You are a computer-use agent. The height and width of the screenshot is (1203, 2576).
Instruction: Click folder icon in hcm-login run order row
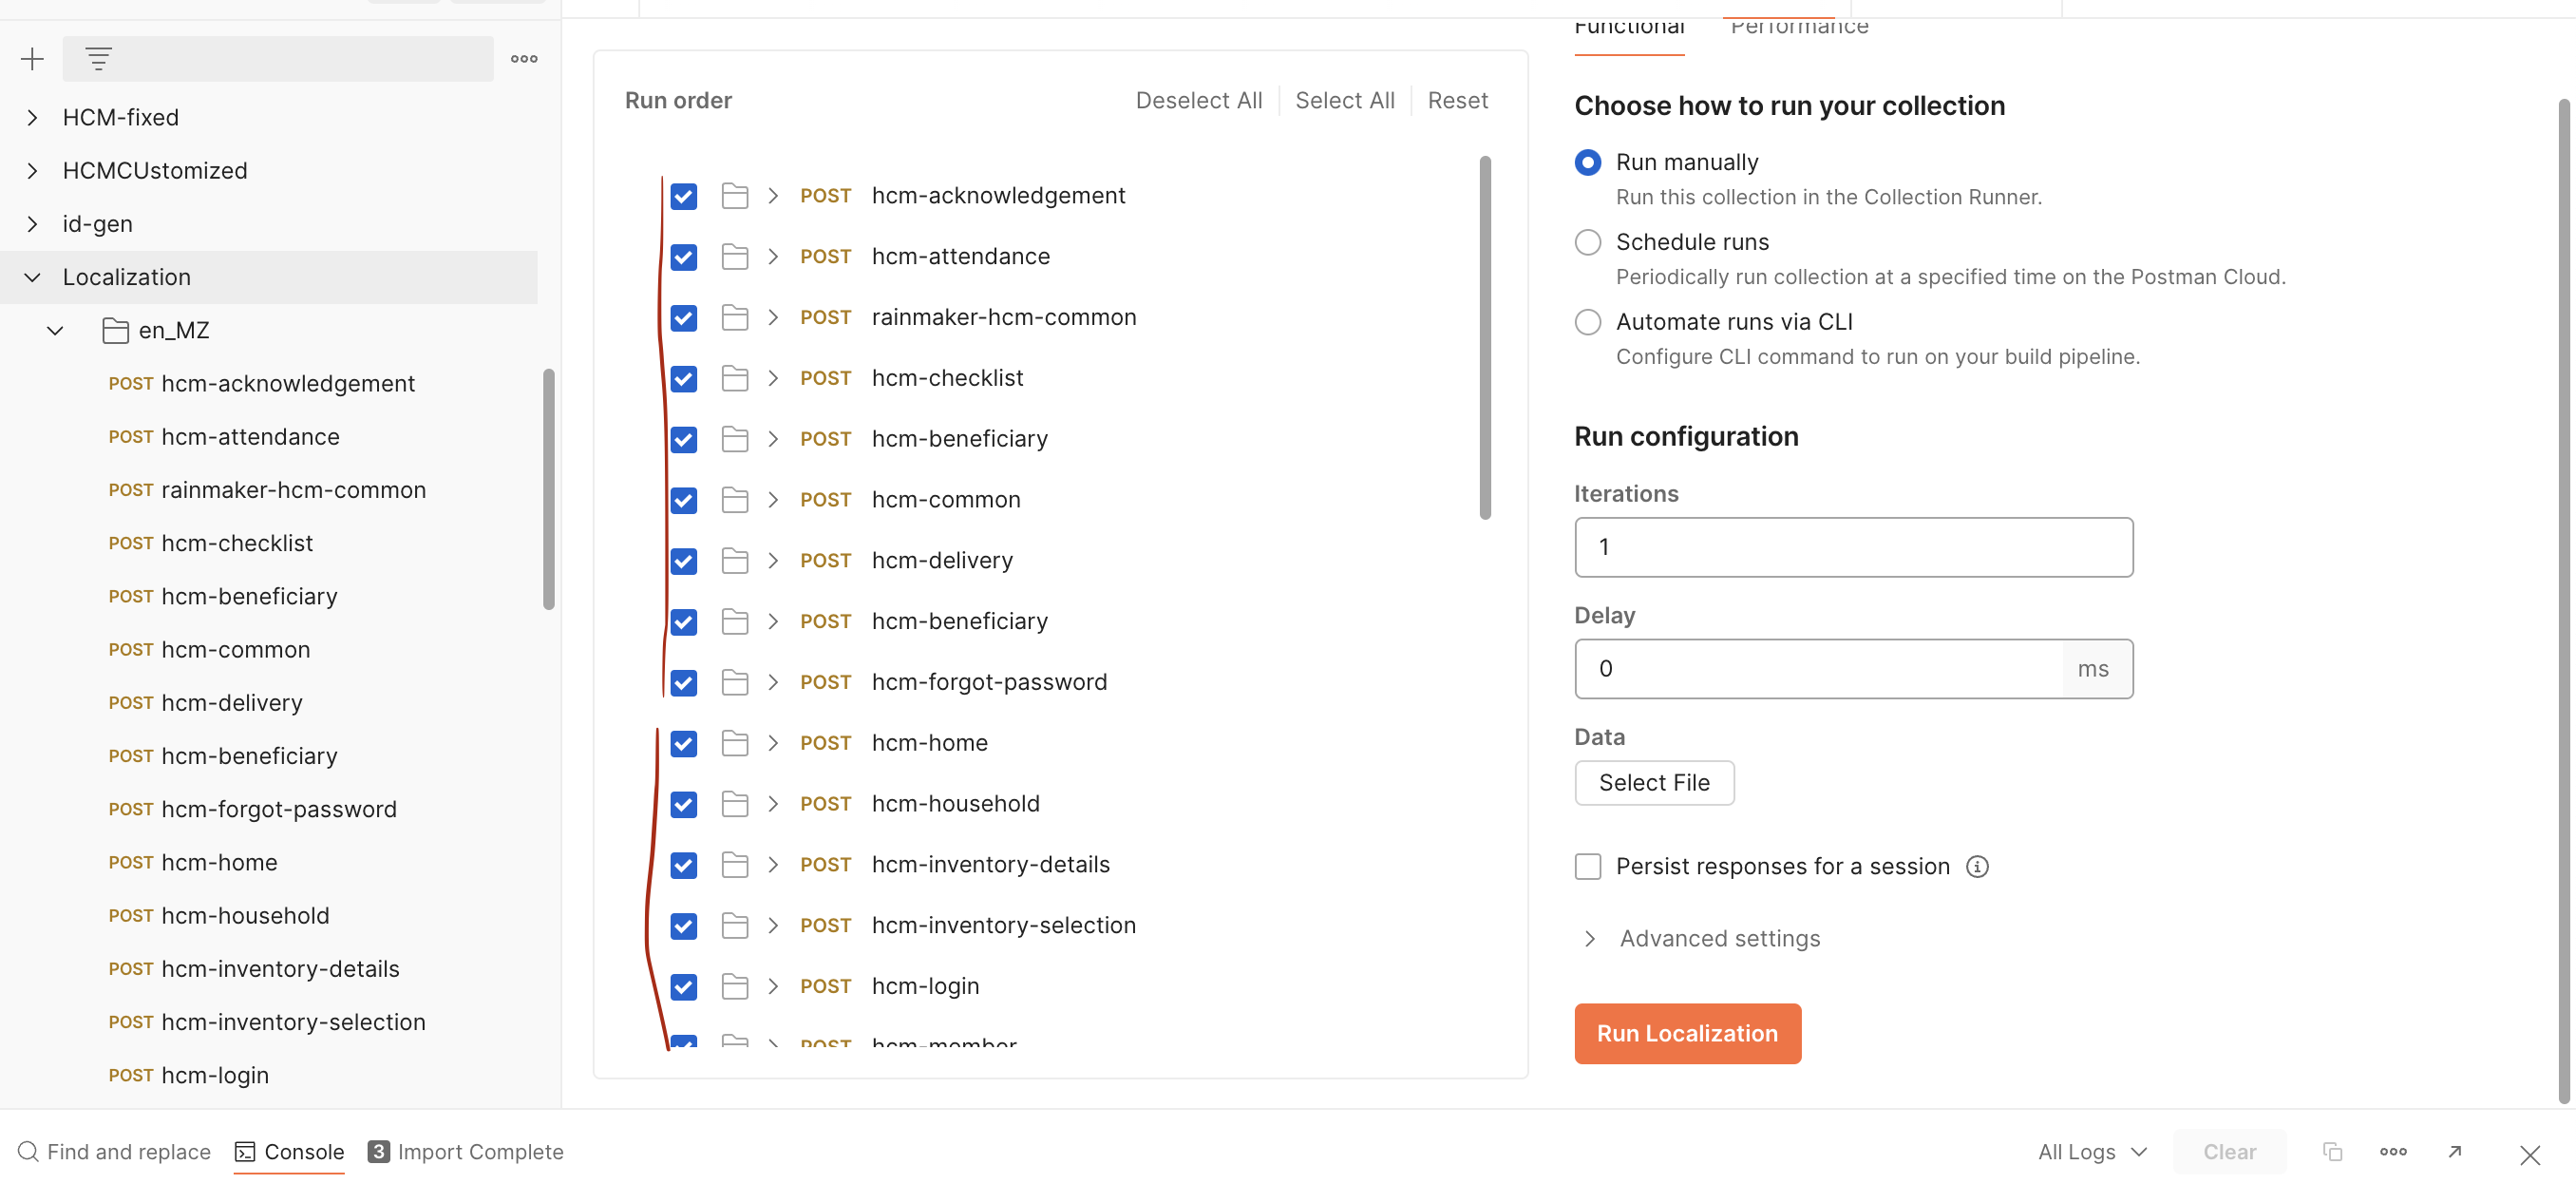(735, 987)
